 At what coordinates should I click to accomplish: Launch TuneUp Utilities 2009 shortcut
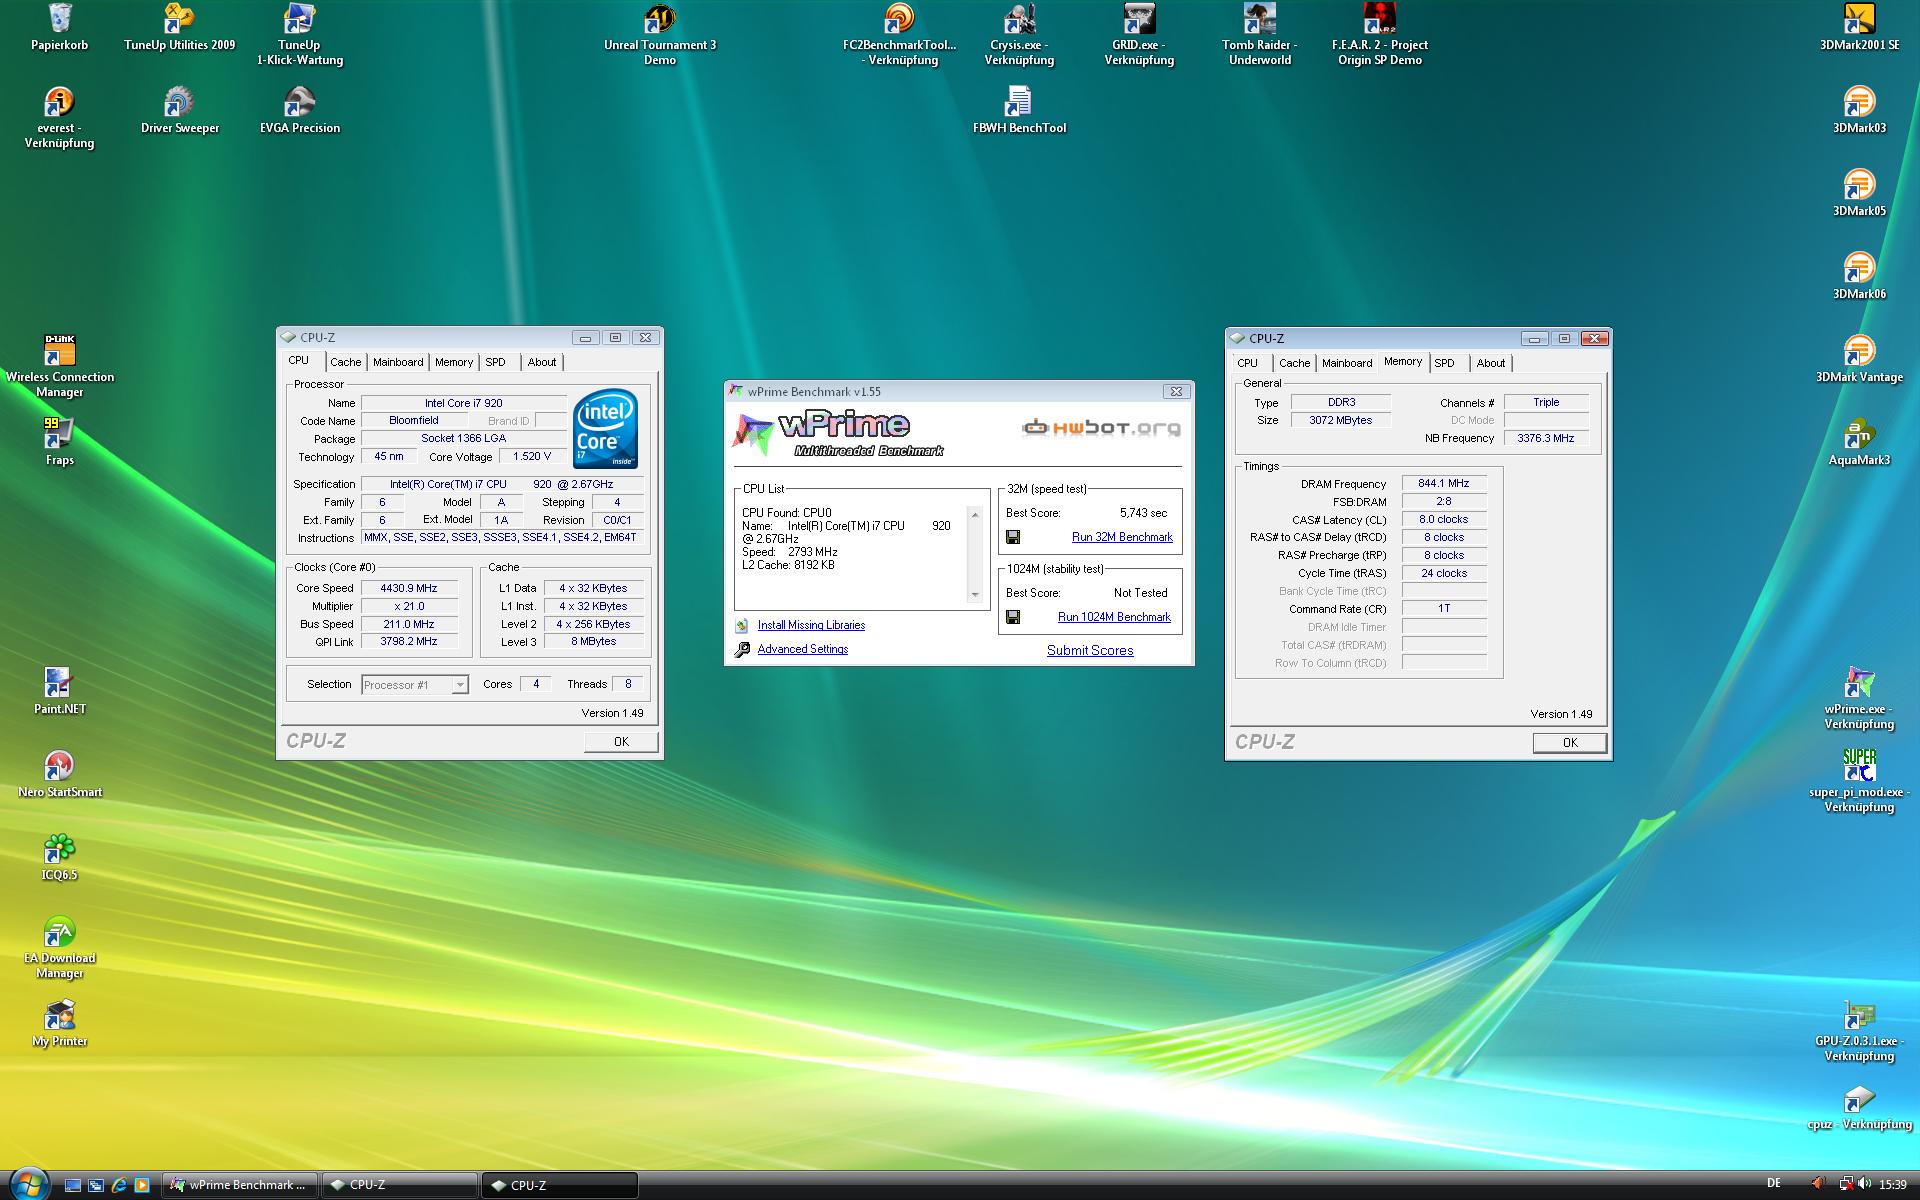(179, 27)
